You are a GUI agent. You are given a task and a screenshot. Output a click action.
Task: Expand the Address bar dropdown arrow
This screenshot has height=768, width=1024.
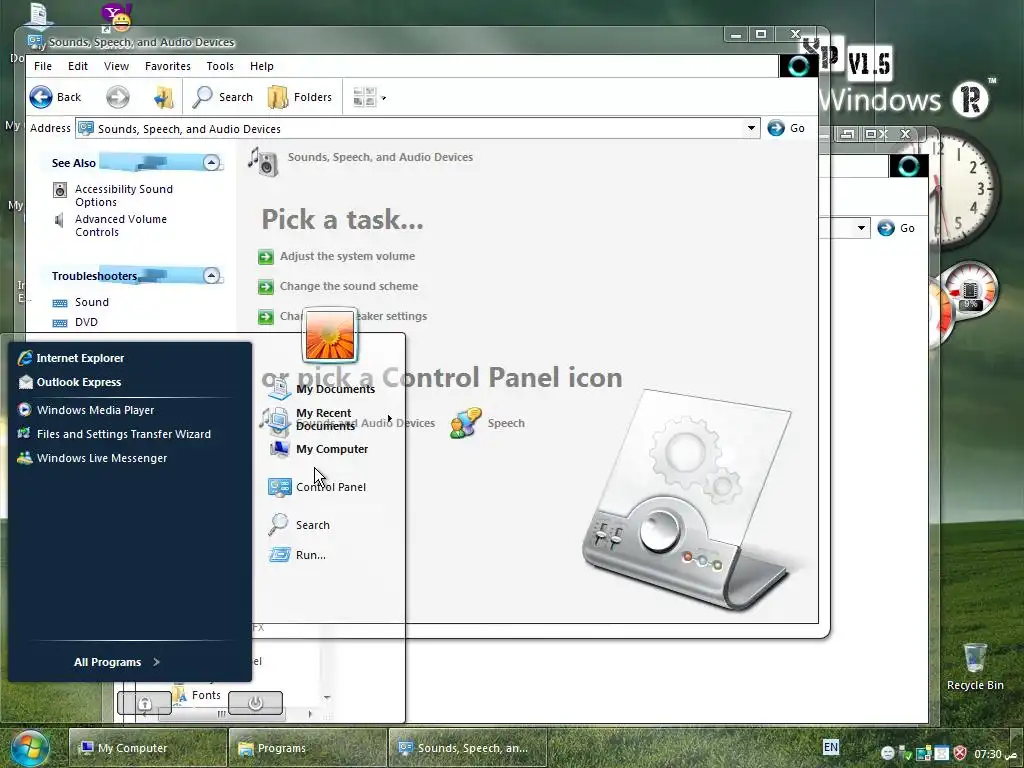coord(751,128)
